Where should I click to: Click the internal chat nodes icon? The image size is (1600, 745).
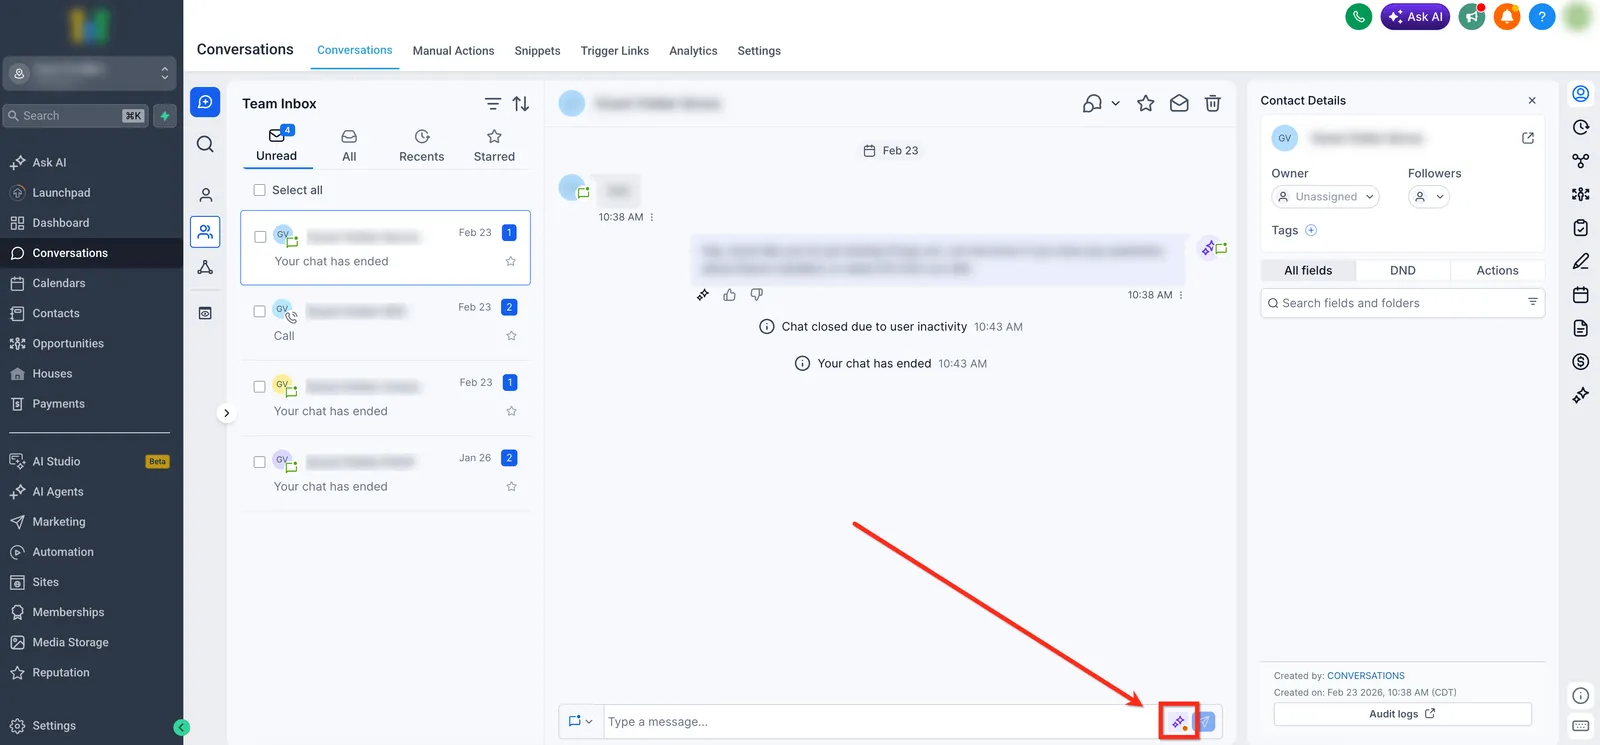(x=205, y=267)
